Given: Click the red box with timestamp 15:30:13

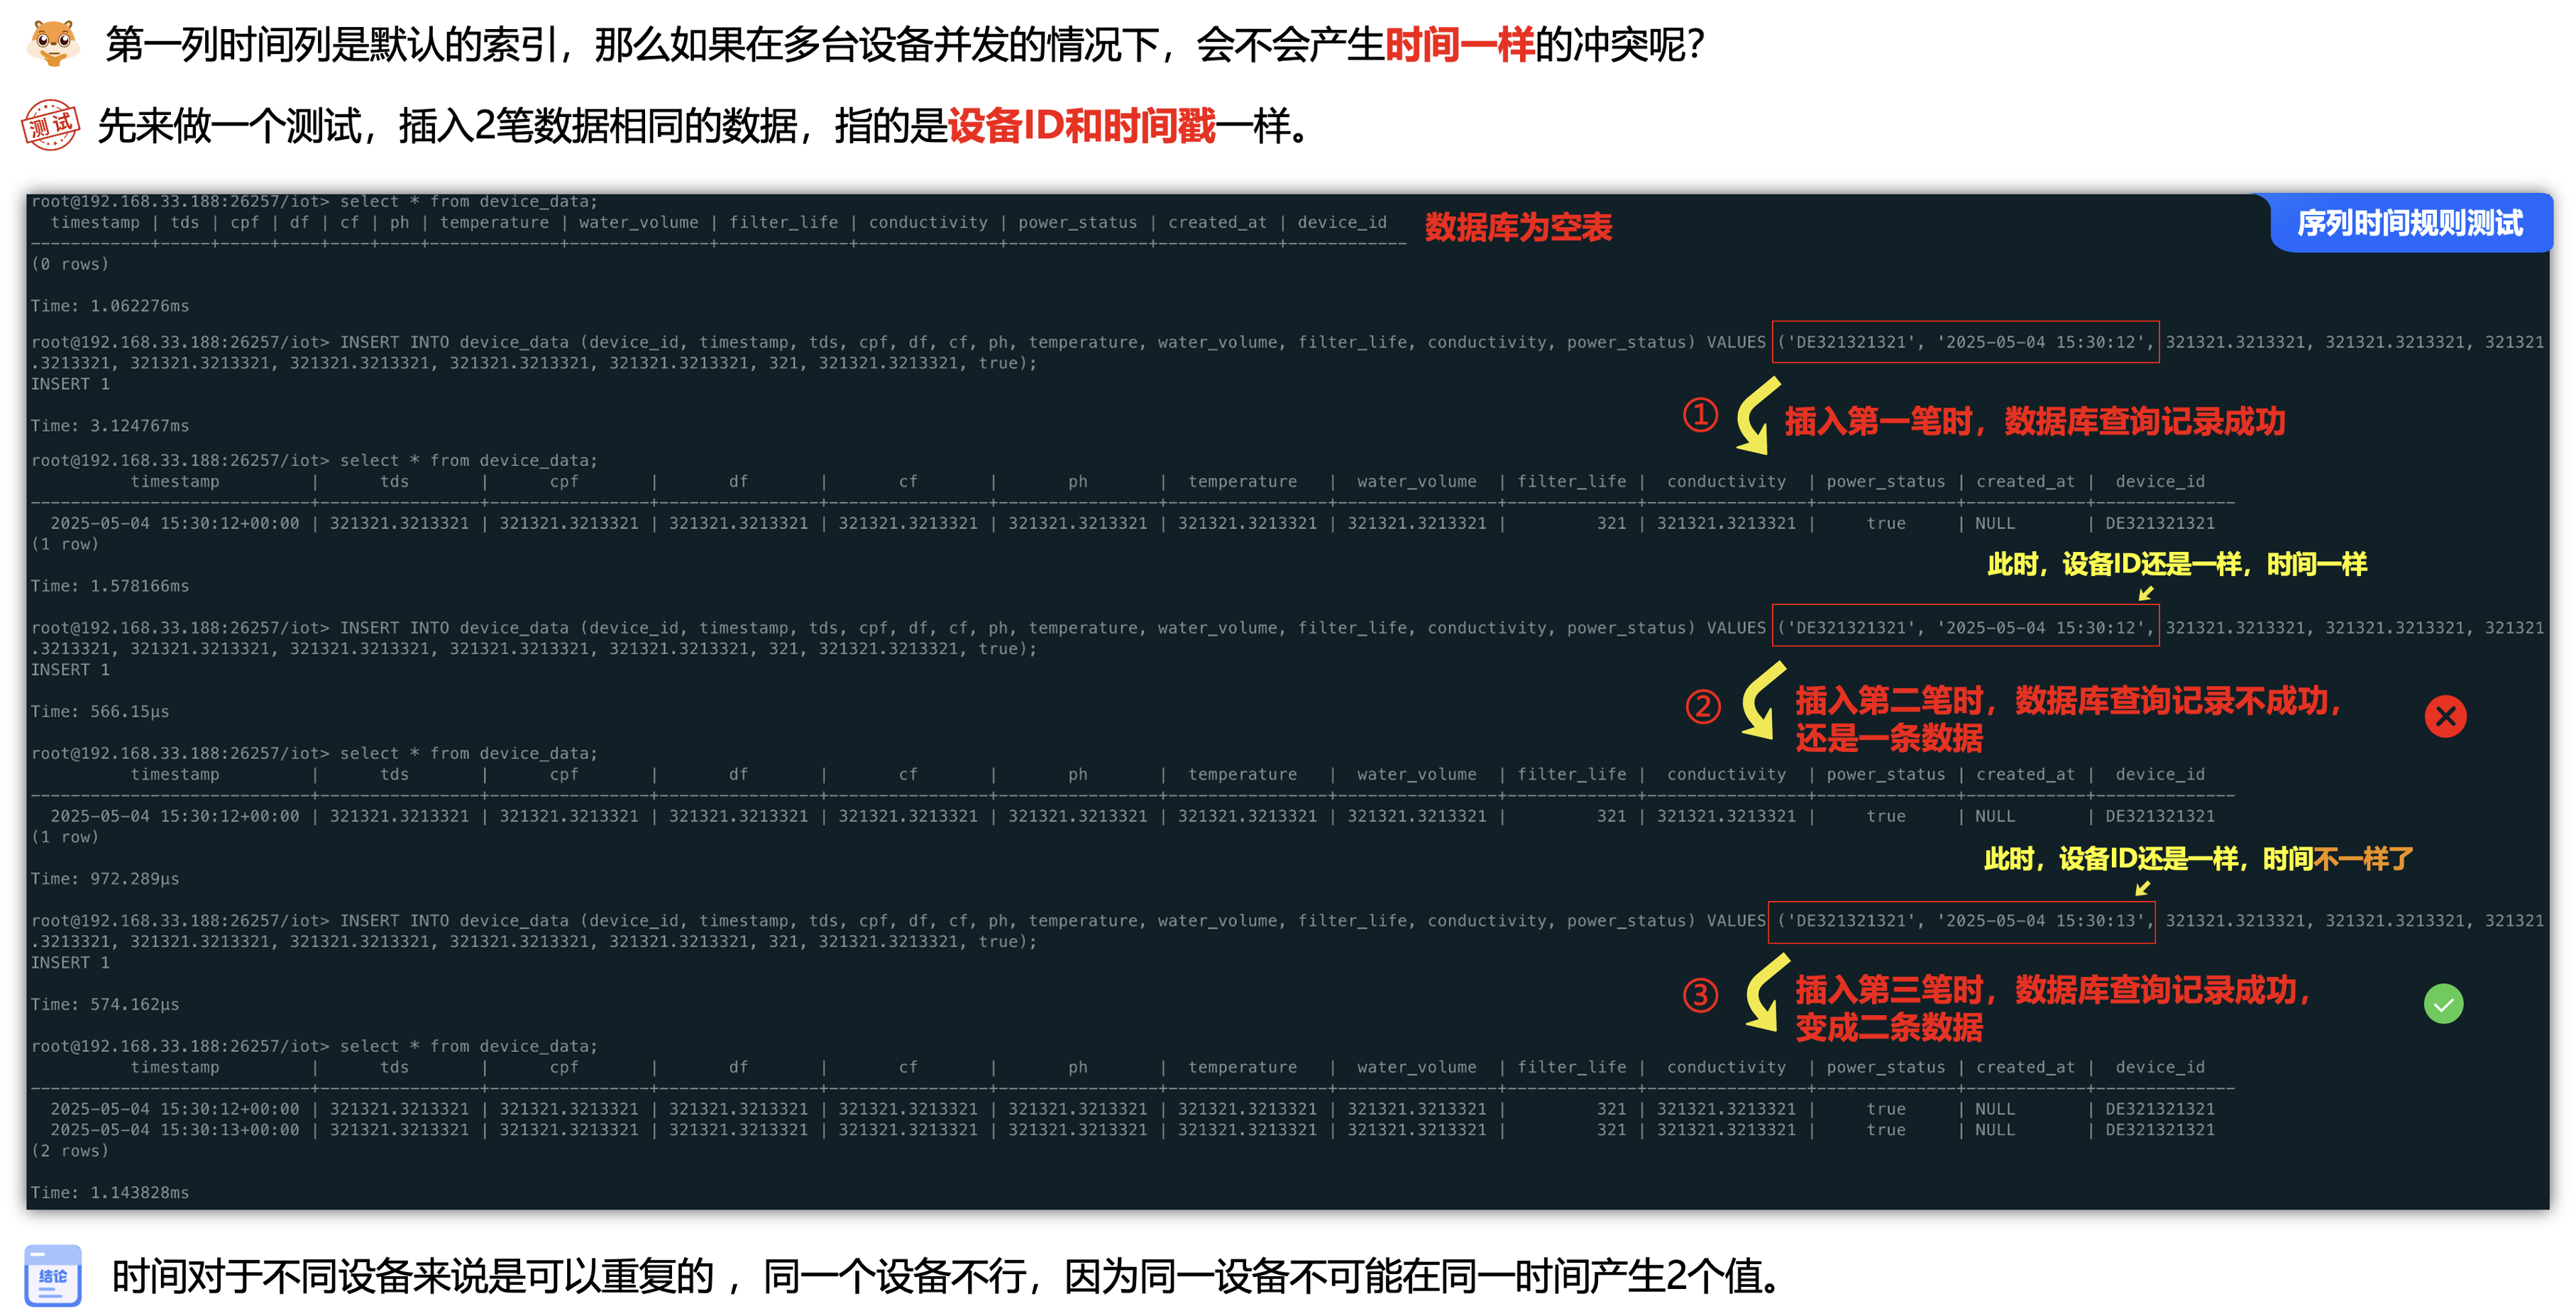Looking at the screenshot, I should 1961,921.
